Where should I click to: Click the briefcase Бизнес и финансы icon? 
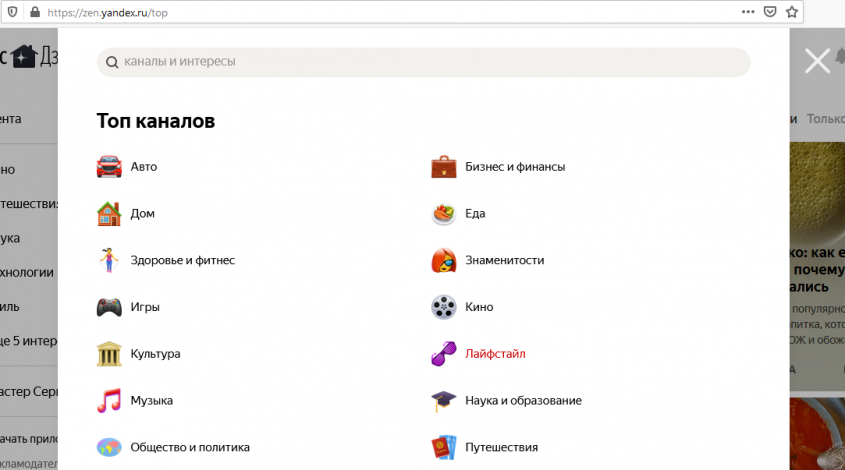[444, 167]
